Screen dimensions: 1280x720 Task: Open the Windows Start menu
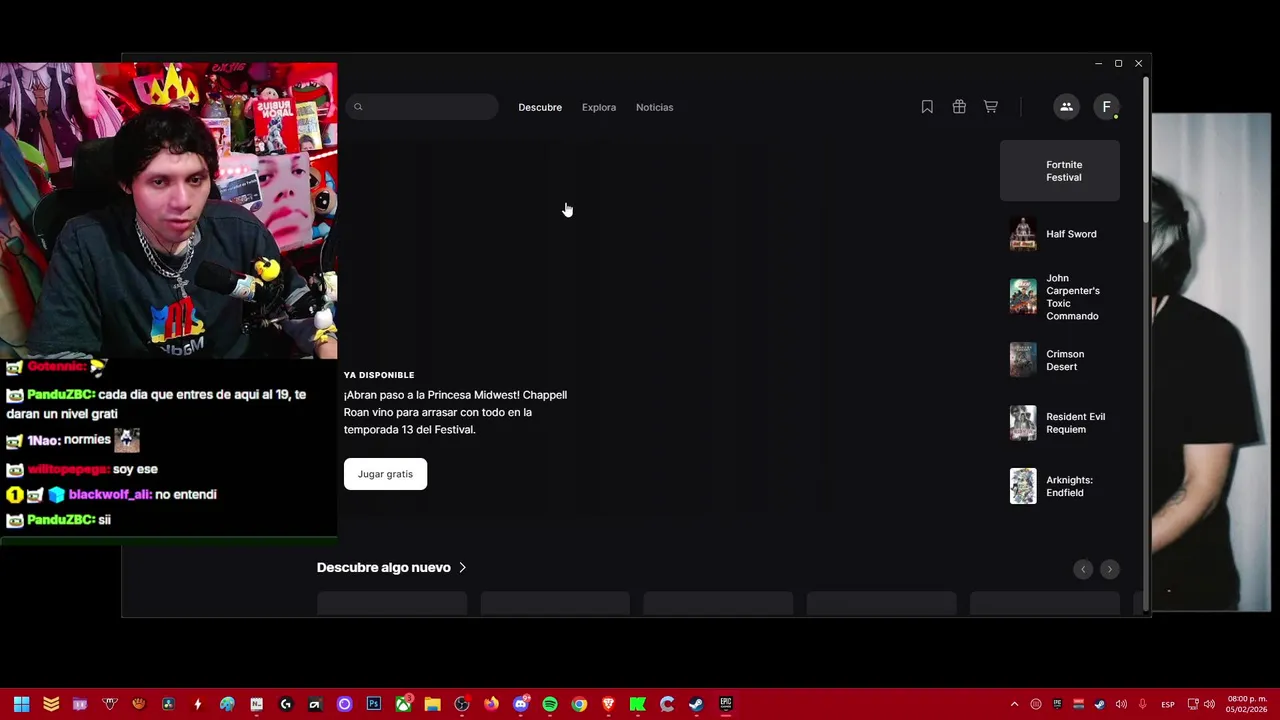tap(21, 704)
